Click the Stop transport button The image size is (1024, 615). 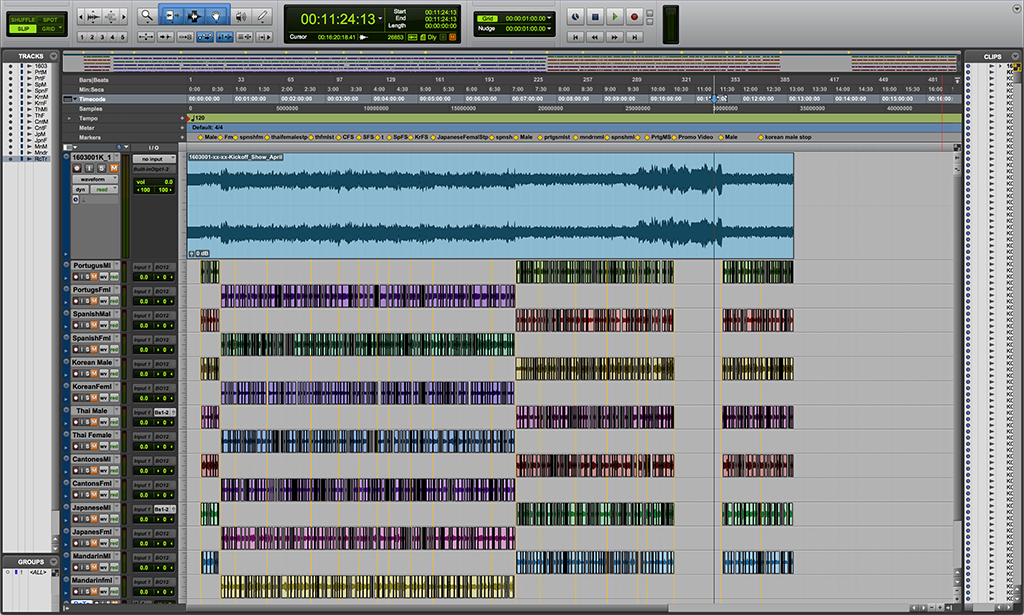coord(594,17)
